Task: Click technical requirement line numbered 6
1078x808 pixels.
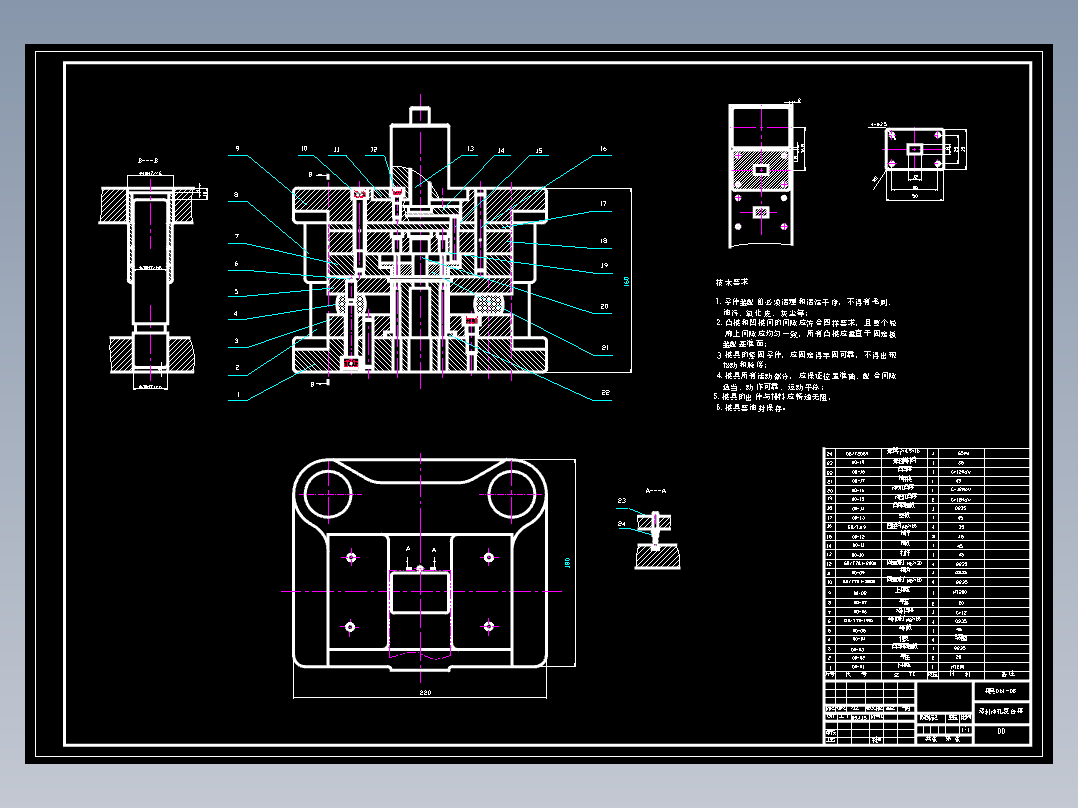Action: click(750, 408)
